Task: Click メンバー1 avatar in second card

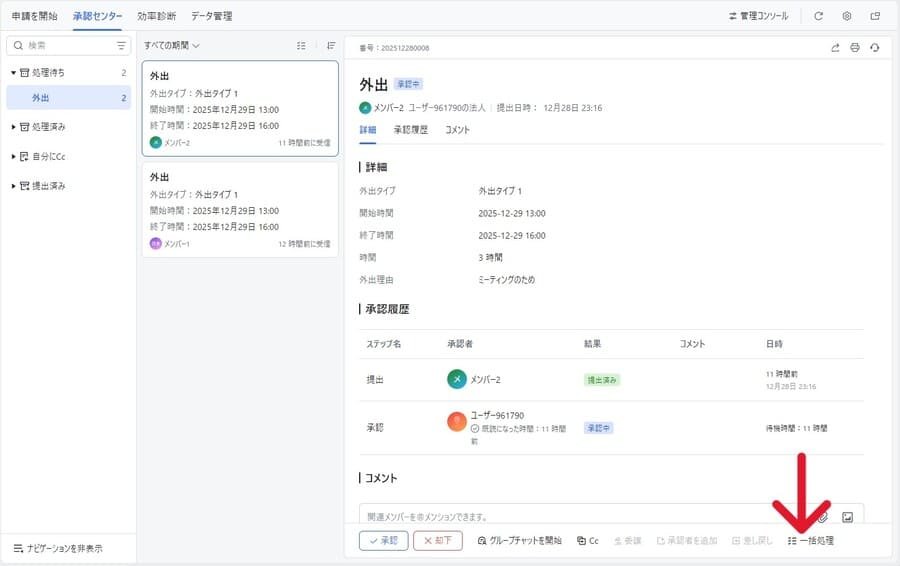Action: point(156,243)
